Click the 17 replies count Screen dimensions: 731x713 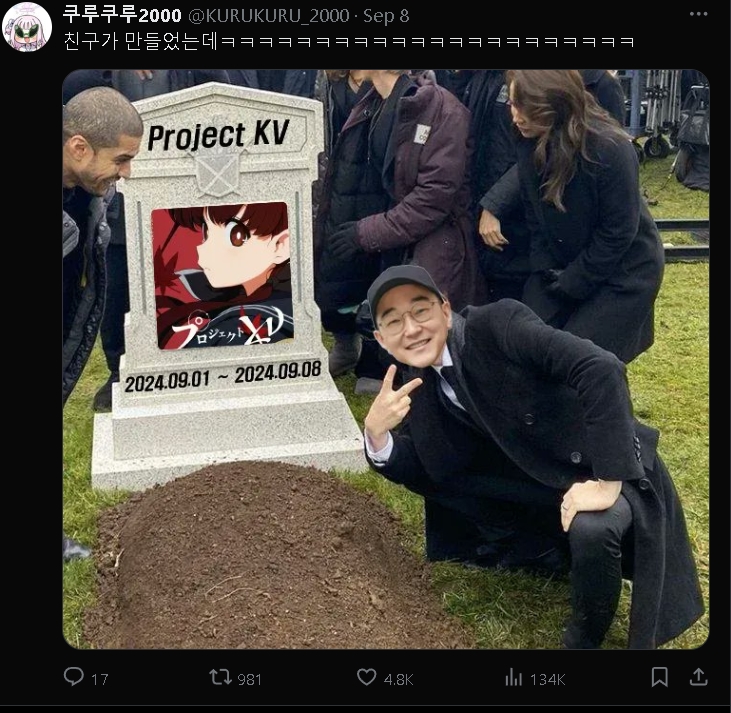(100, 679)
